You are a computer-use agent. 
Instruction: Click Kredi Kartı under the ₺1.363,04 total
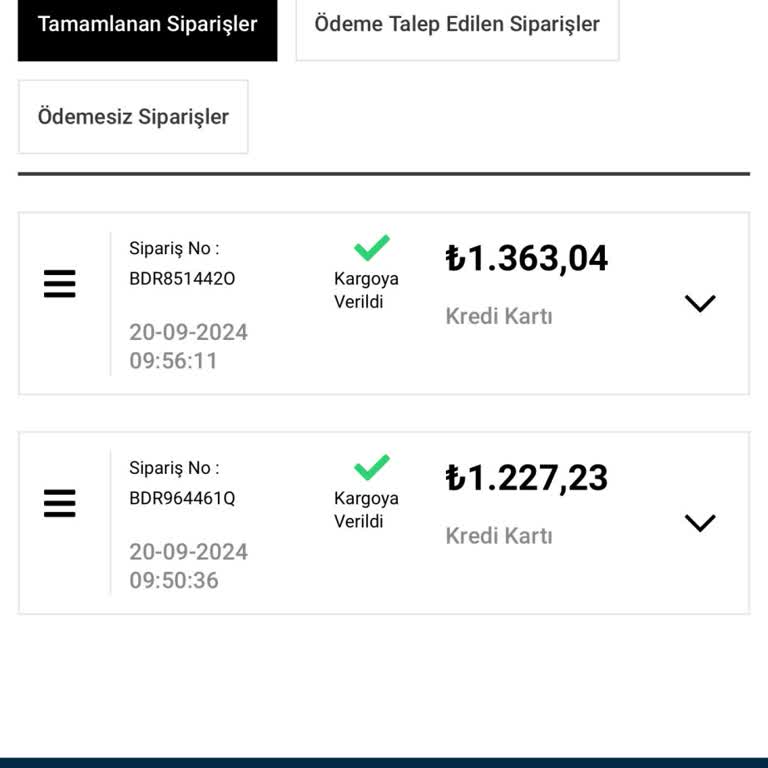click(499, 317)
